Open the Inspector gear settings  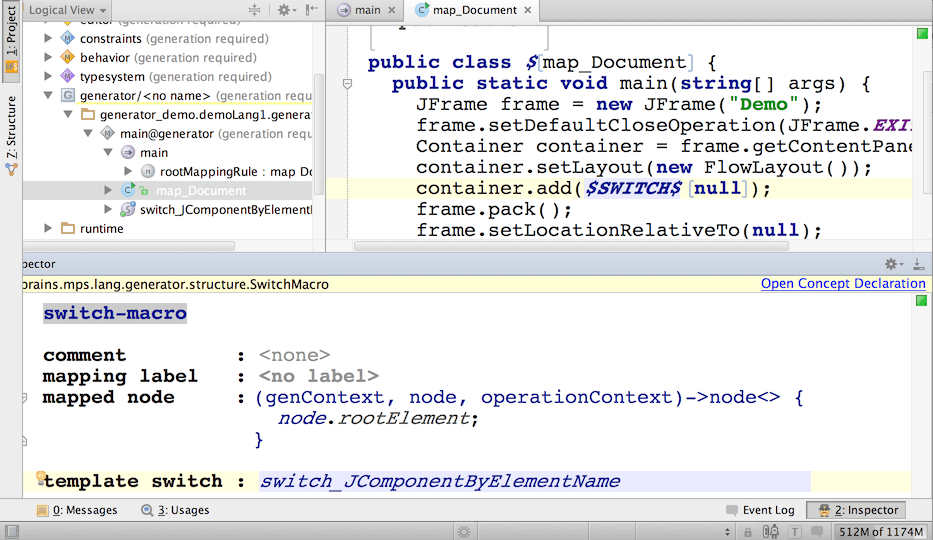click(894, 264)
